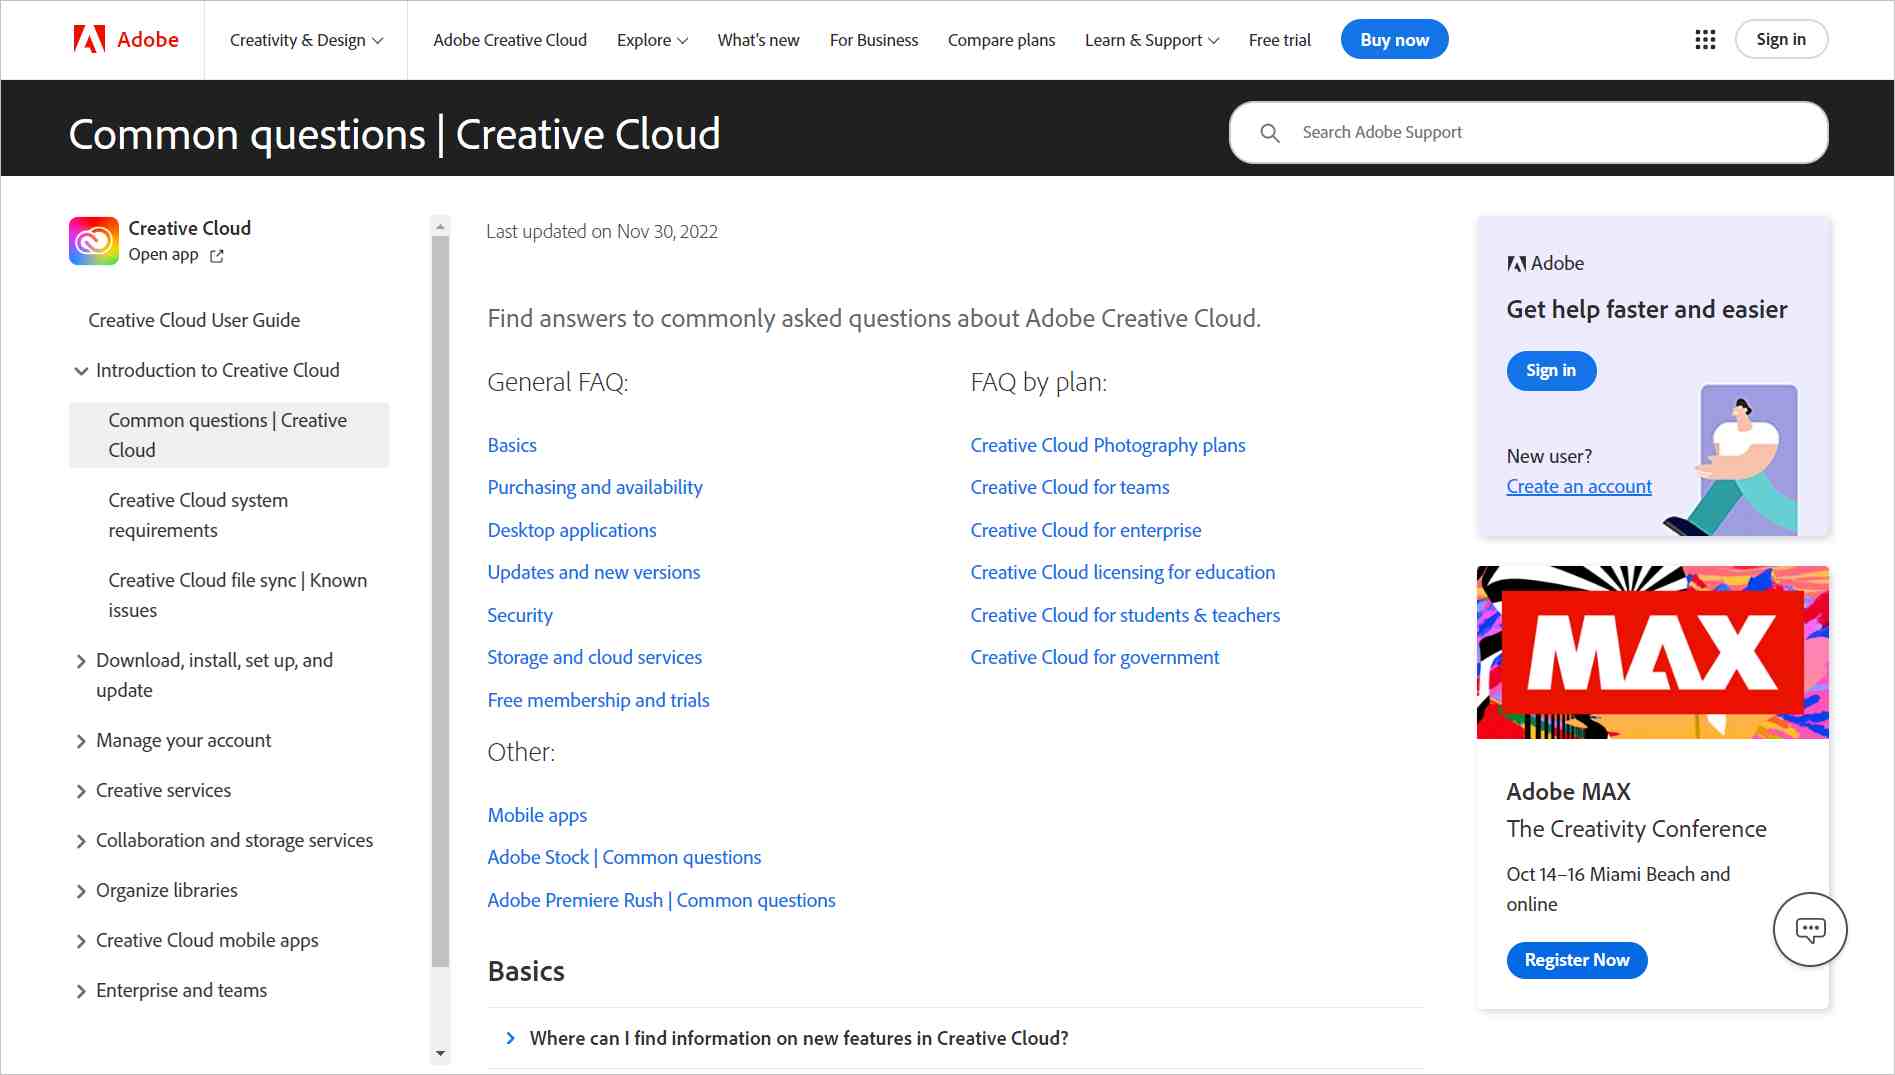Open Adobe Premiere Rush common questions

tap(661, 900)
